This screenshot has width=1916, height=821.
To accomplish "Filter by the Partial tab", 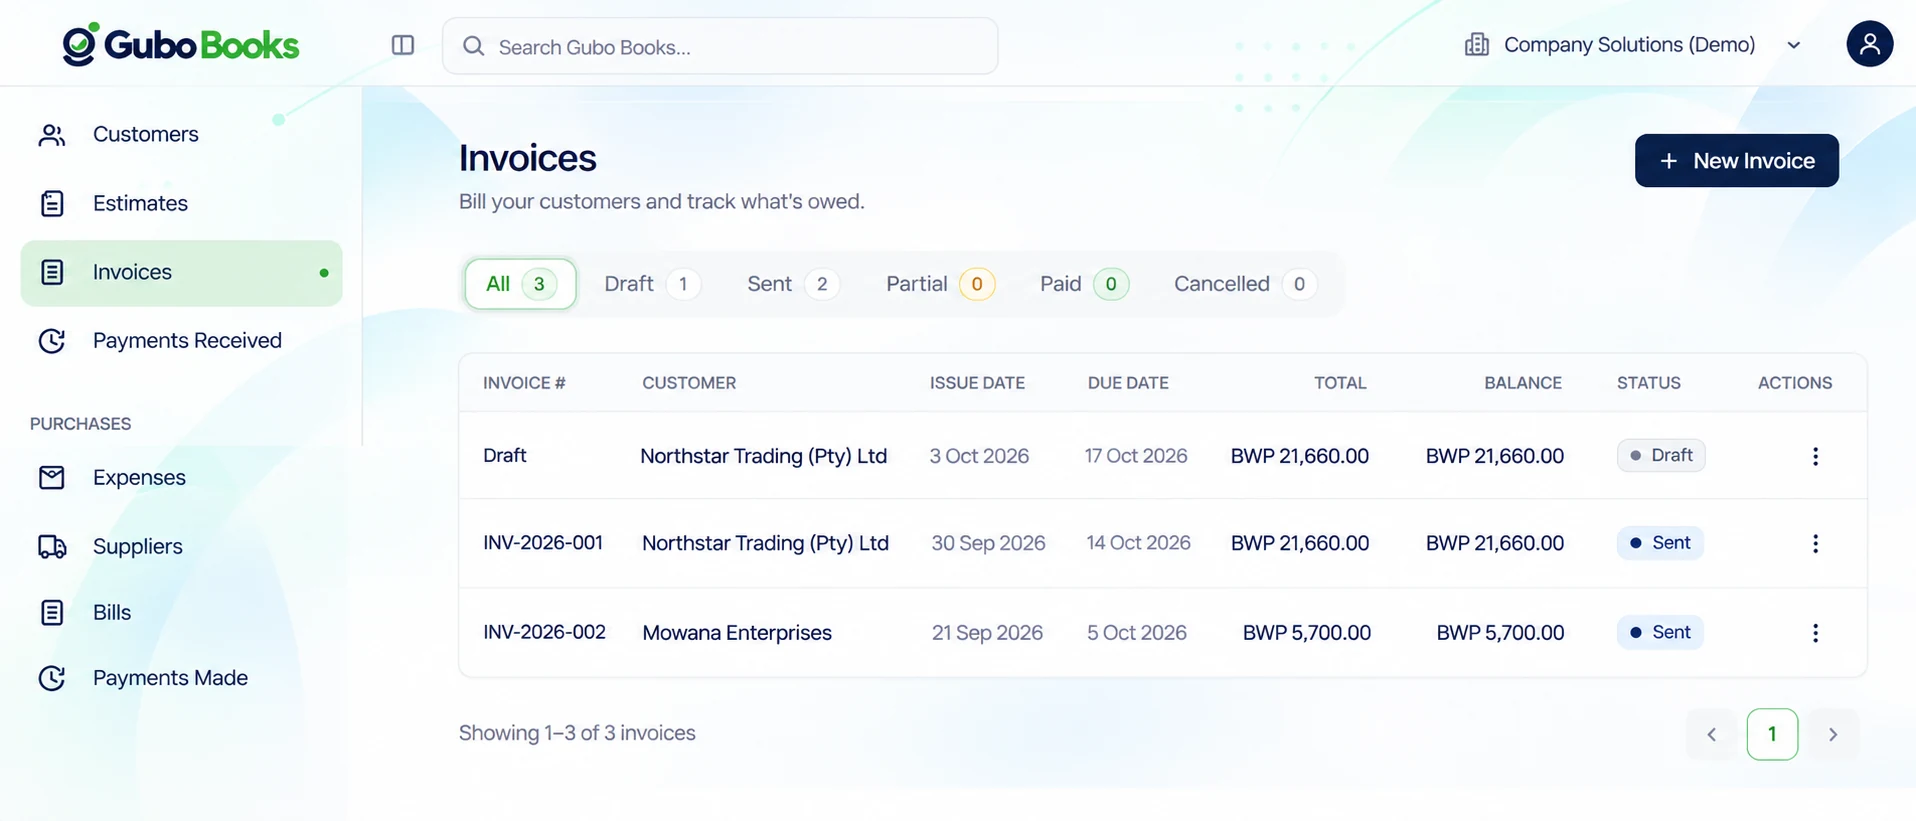I will pyautogui.click(x=940, y=284).
